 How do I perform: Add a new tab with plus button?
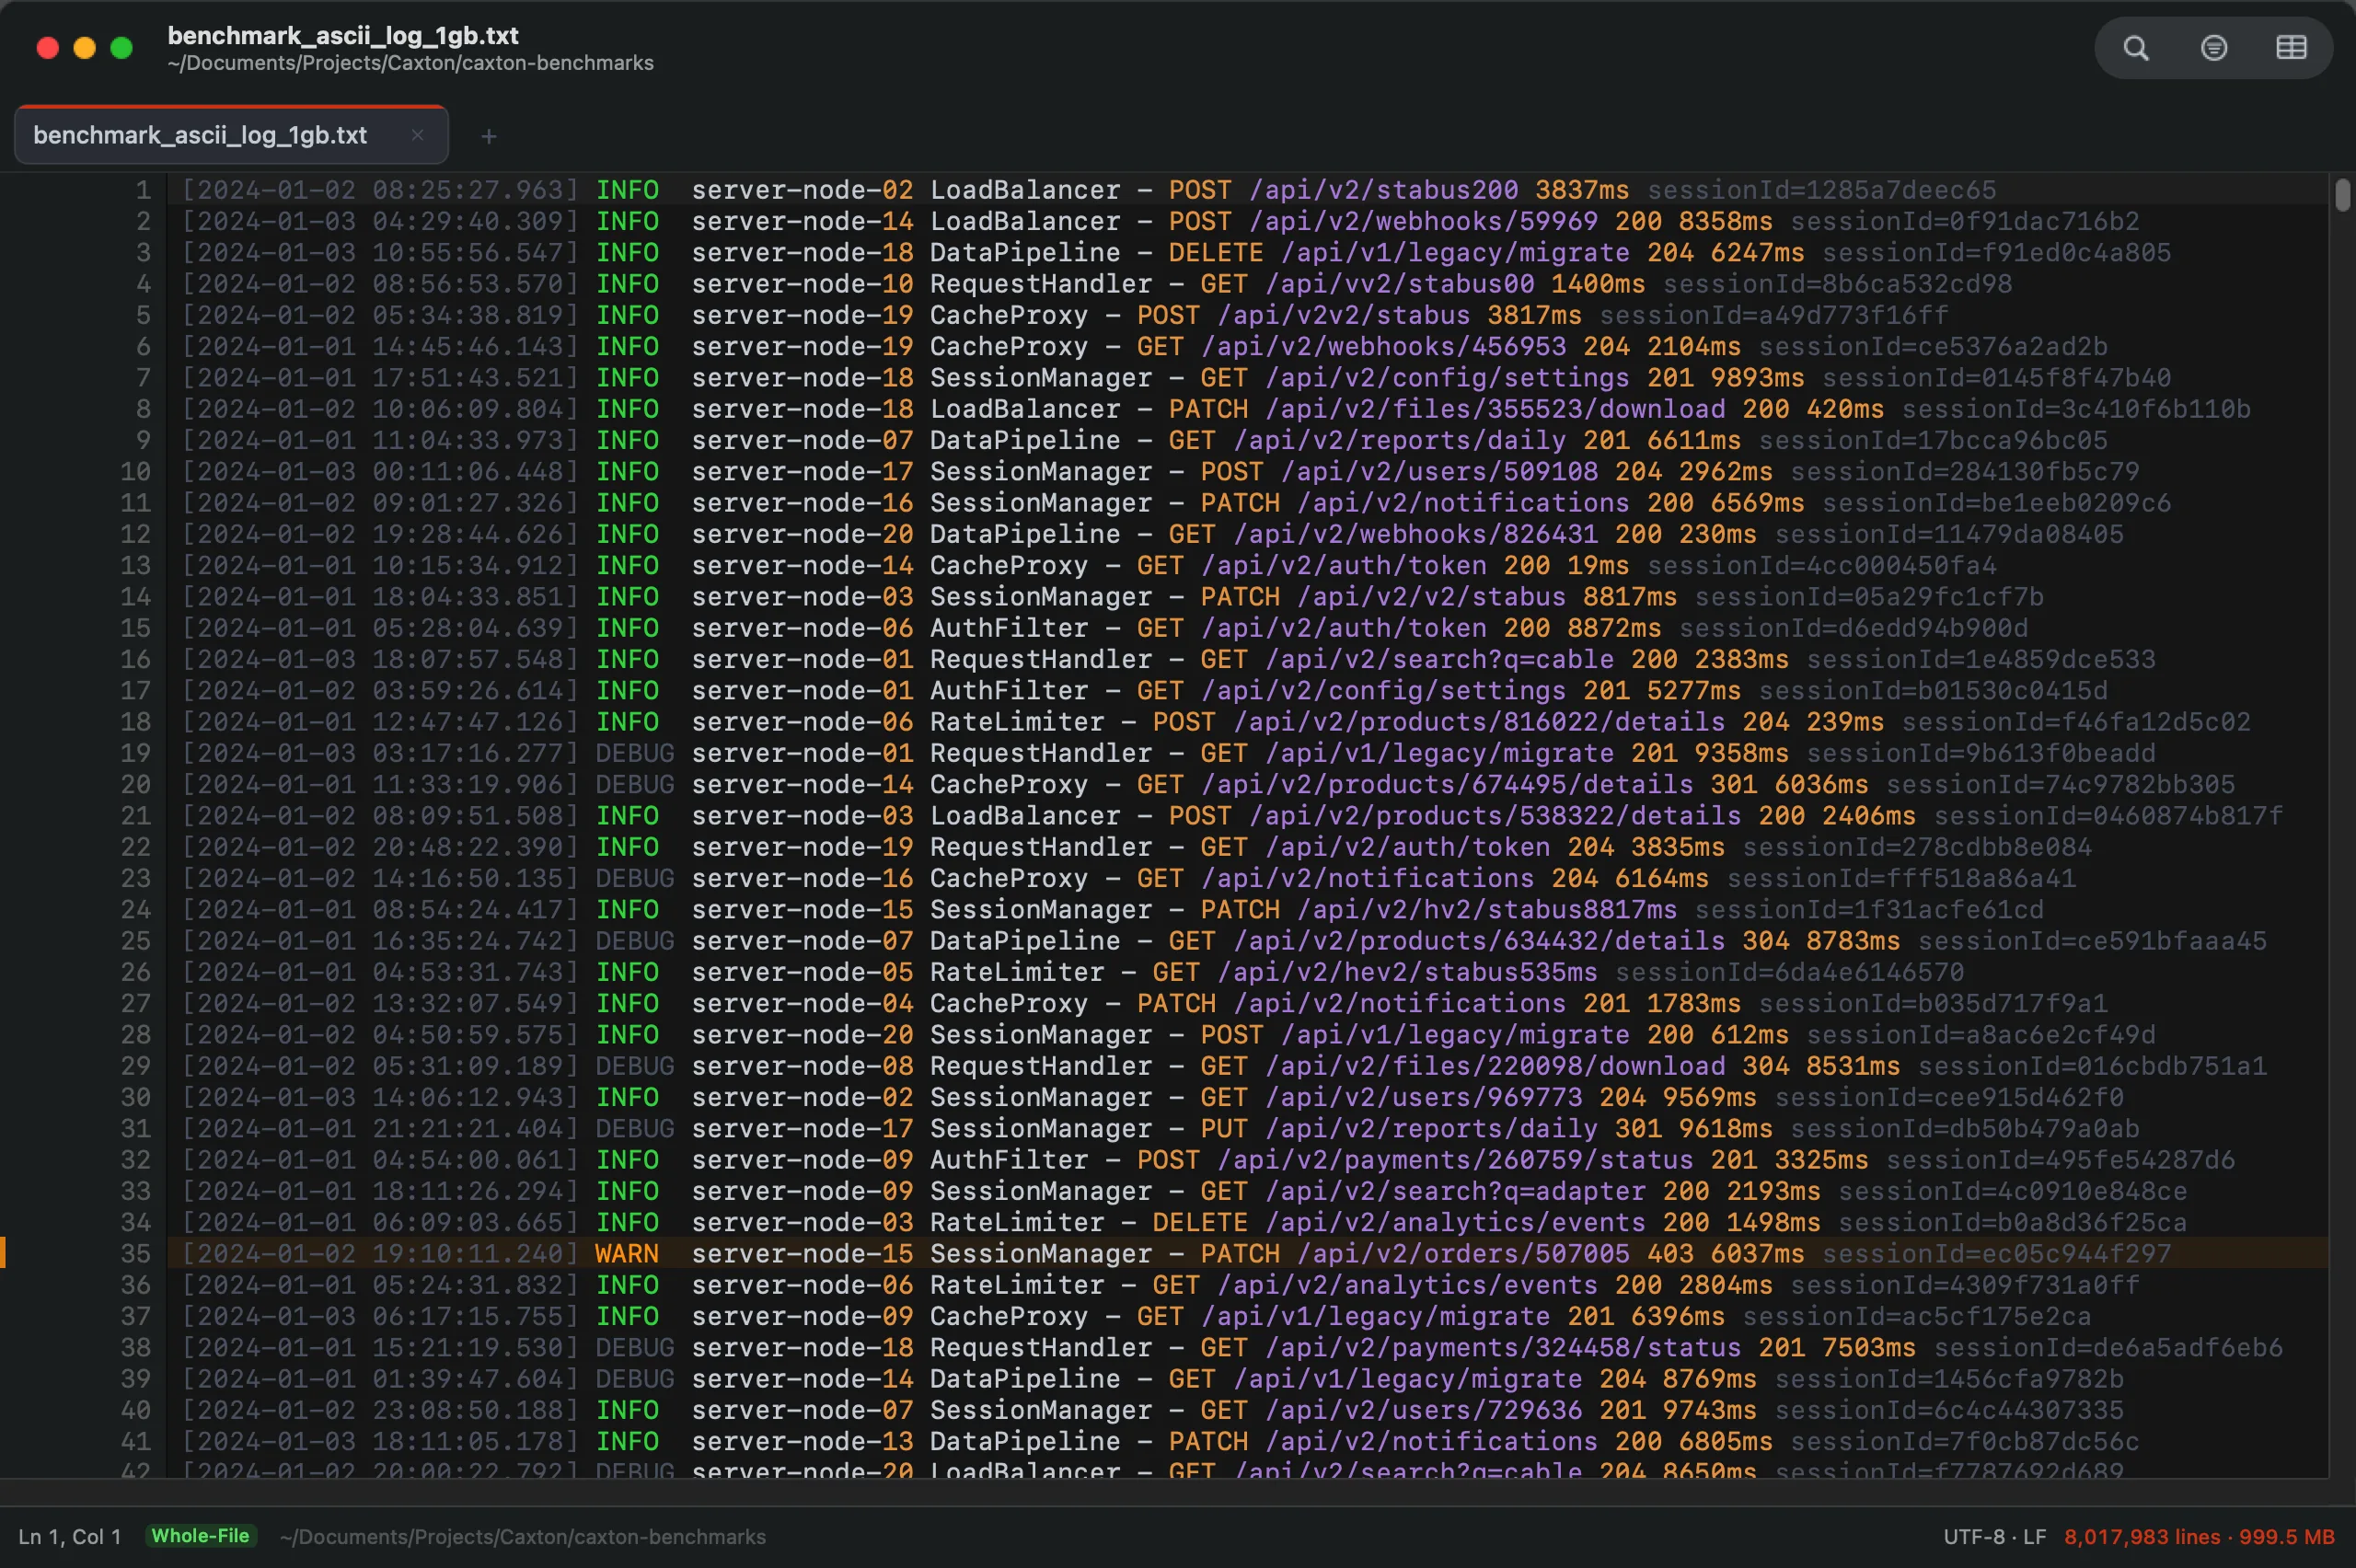(x=488, y=136)
